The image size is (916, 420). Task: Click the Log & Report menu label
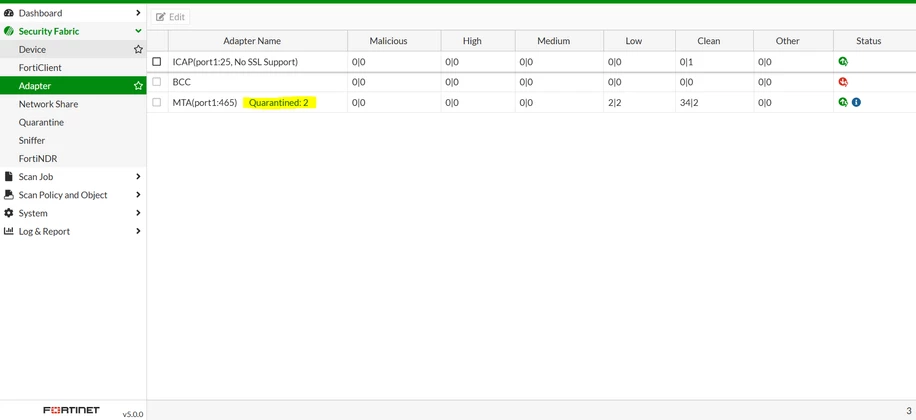[44, 231]
